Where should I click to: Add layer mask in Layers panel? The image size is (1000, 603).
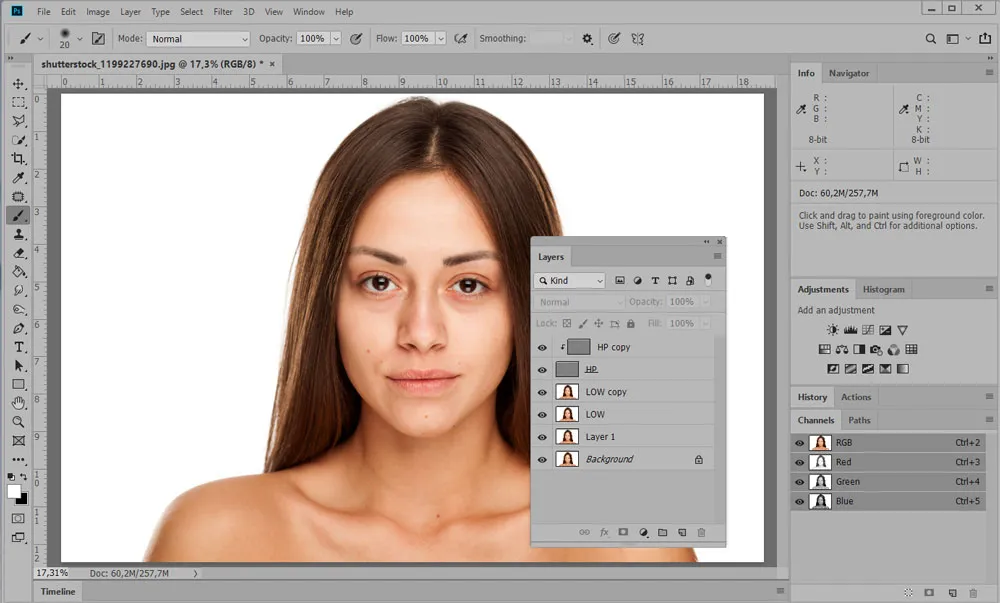tap(623, 532)
